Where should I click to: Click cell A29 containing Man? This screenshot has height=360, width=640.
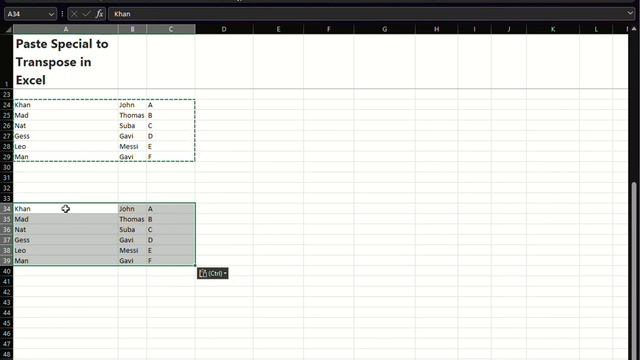[66, 157]
